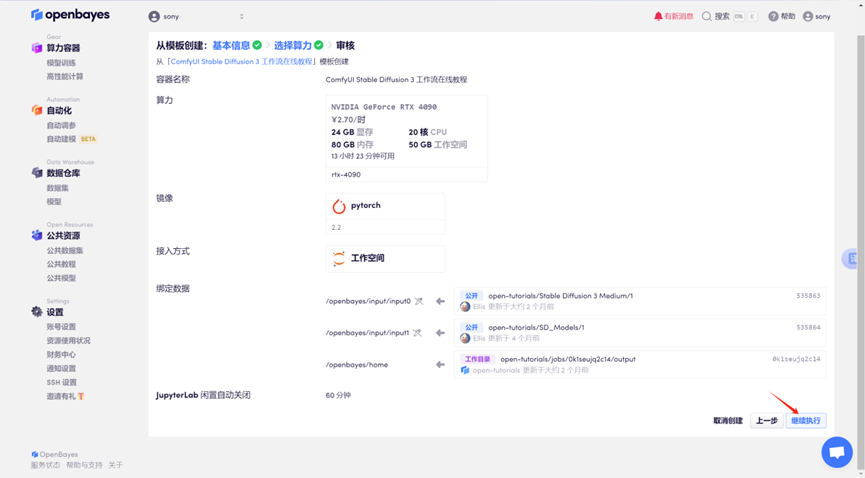The image size is (865, 478).
Task: Click the arrow icon beside input0 path
Action: click(440, 301)
